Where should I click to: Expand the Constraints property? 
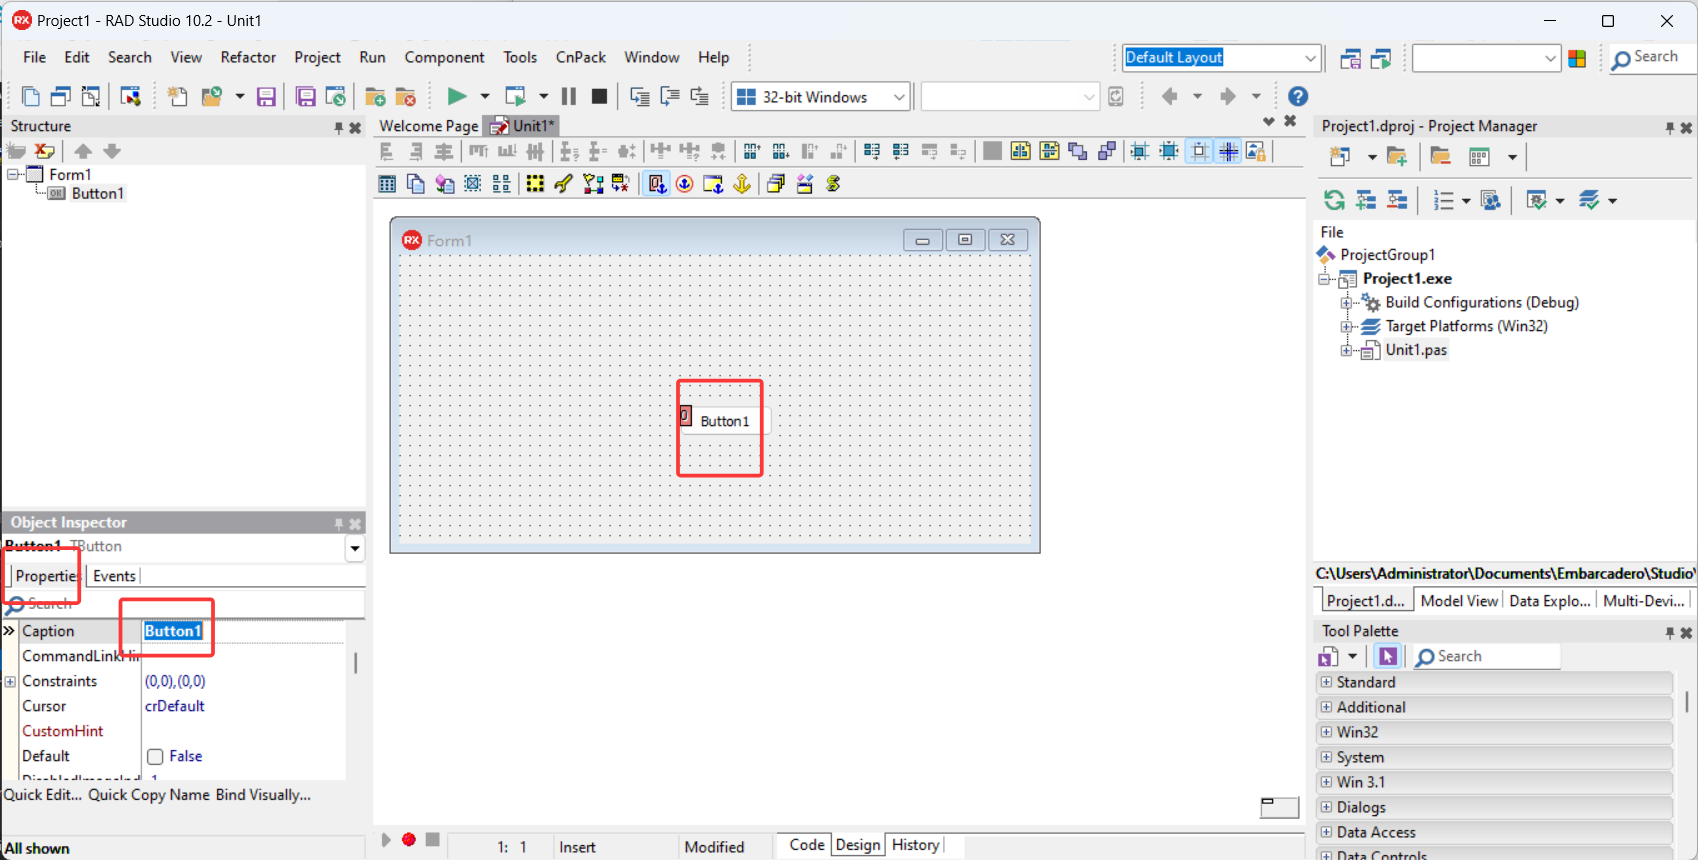click(11, 682)
